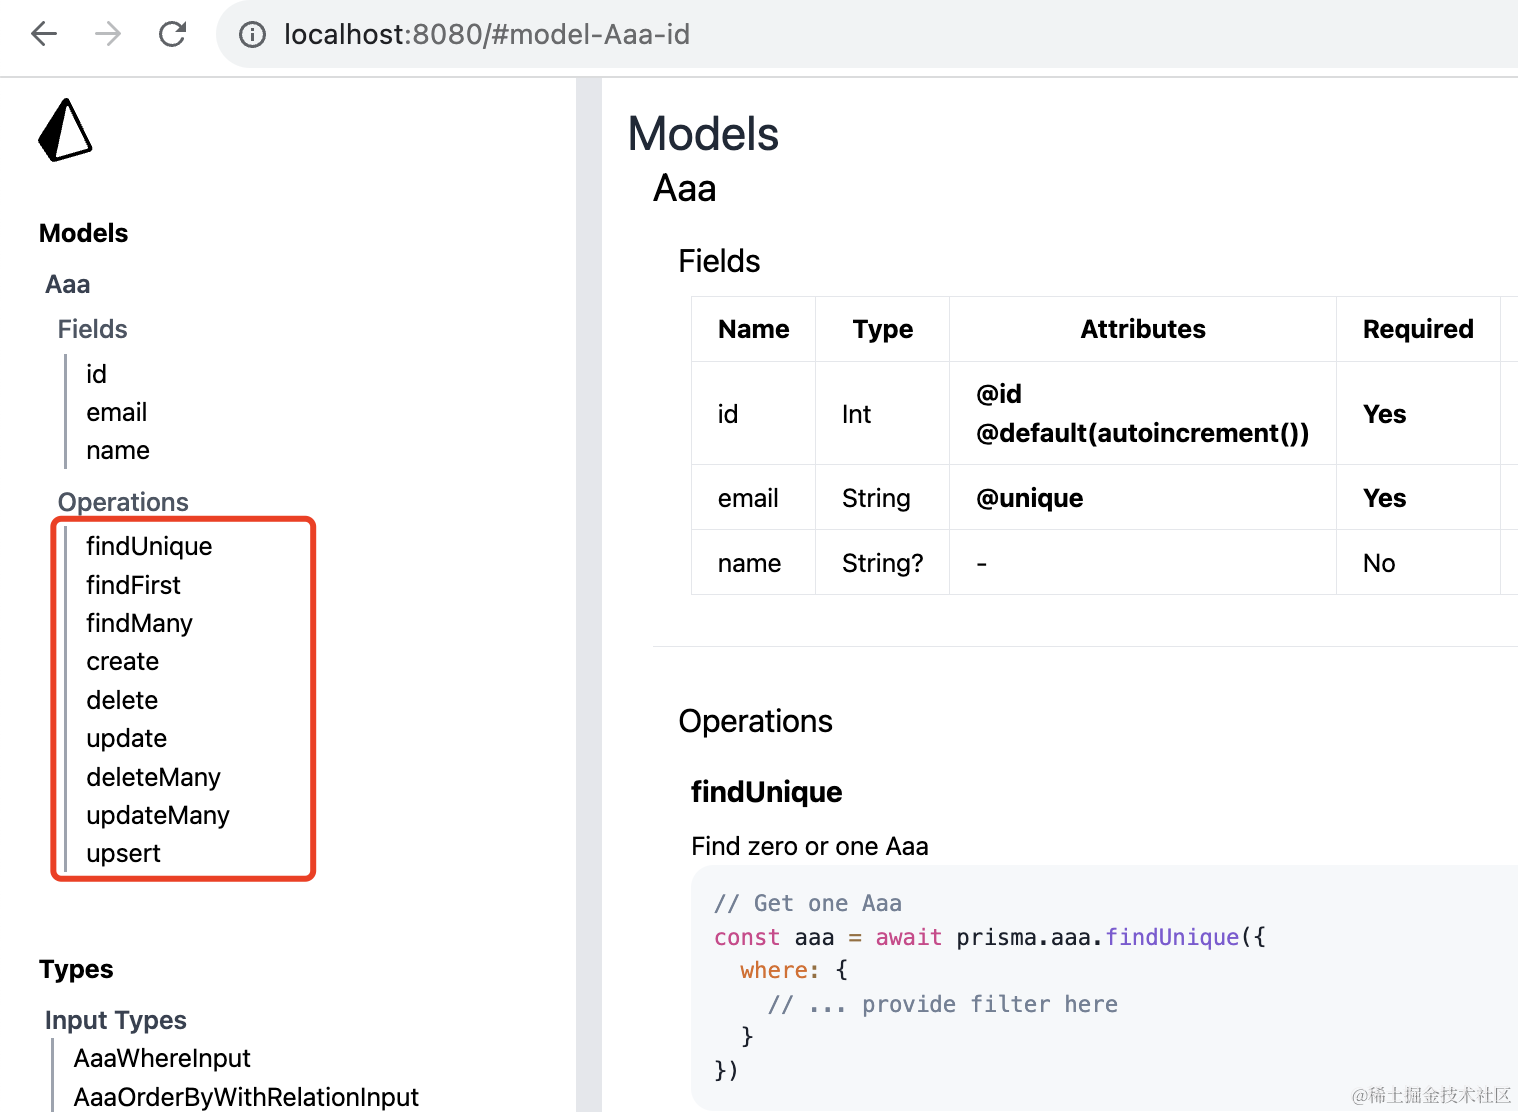Jump to the create operation
The image size is (1518, 1112).
pyautogui.click(x=122, y=661)
